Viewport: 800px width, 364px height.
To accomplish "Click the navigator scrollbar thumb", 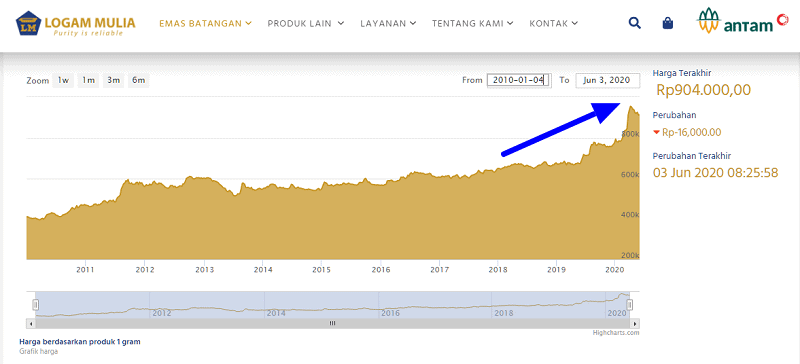I will 333,324.
